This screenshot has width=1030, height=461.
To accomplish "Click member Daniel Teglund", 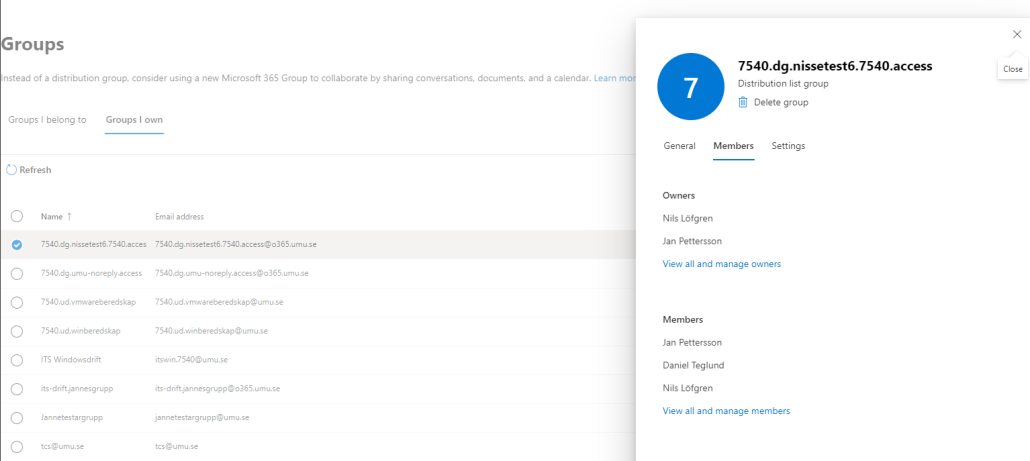I will pyautogui.click(x=694, y=365).
